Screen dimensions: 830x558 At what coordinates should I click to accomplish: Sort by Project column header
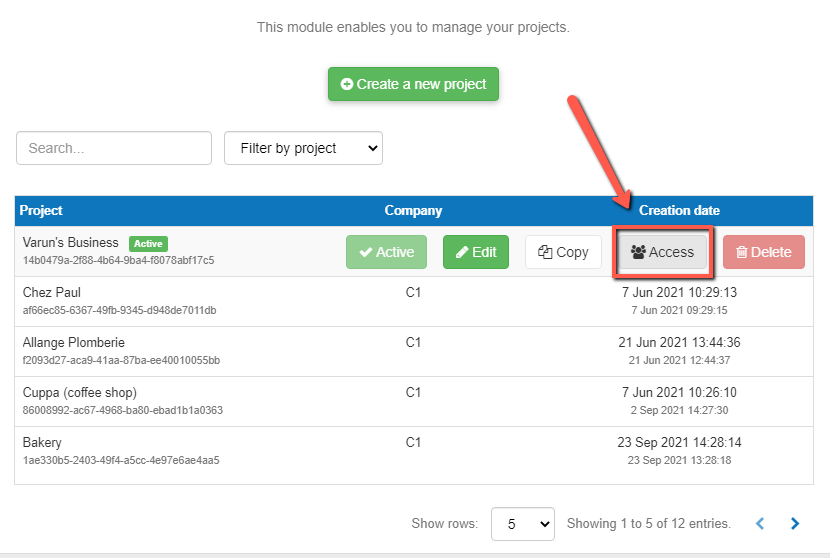(x=41, y=210)
